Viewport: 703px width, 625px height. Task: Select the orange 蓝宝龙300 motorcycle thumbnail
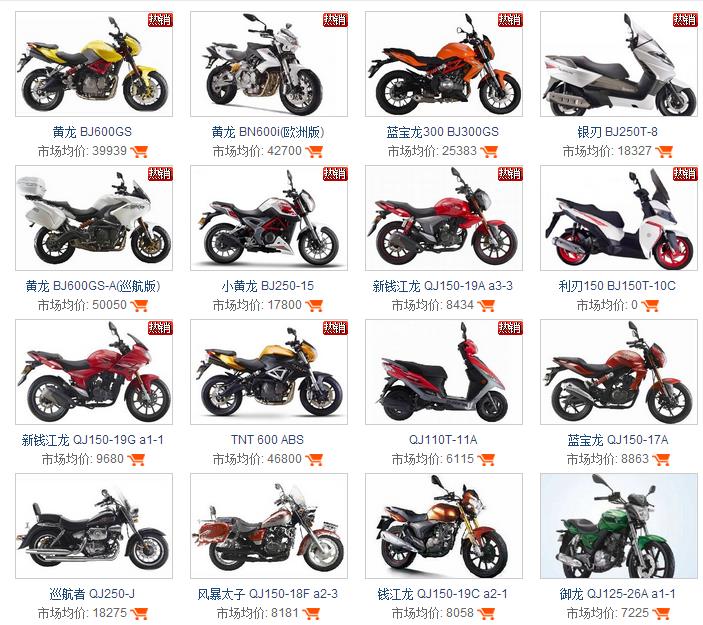click(444, 64)
